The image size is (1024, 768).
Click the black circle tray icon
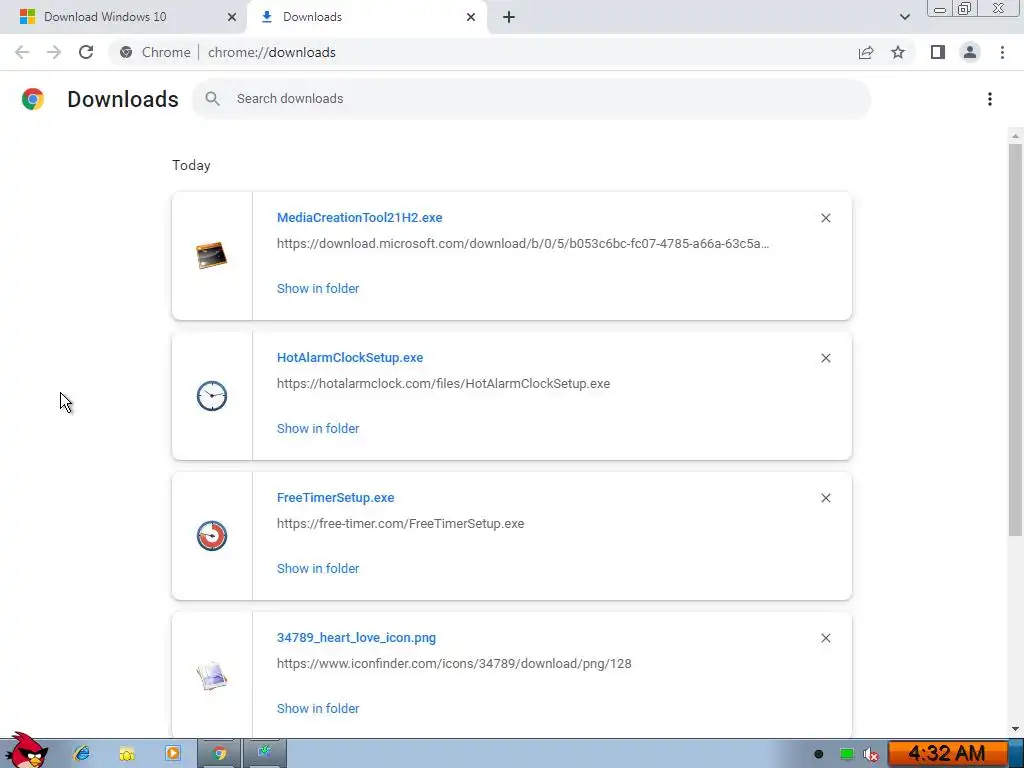(x=818, y=754)
